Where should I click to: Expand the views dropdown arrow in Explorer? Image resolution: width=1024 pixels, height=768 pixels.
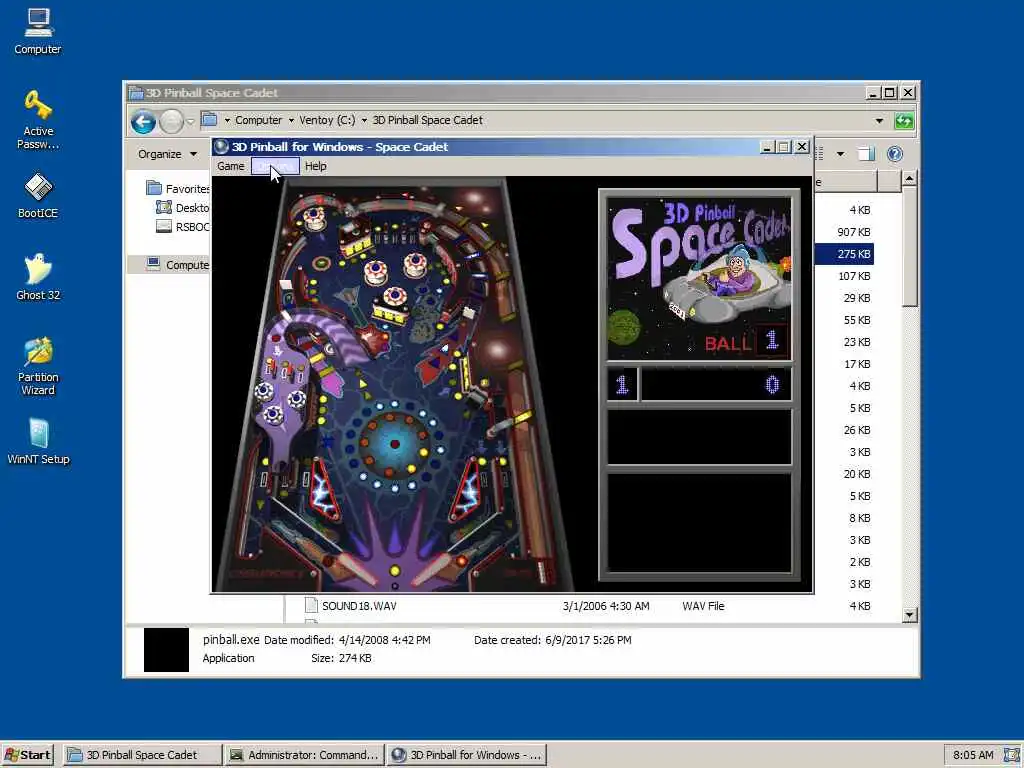[x=840, y=154]
